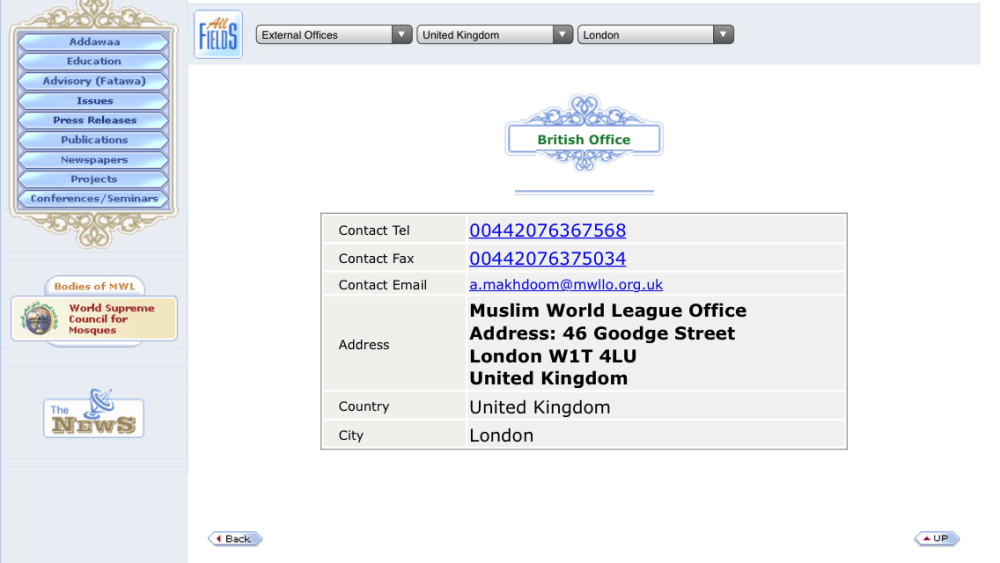Click the Back arrow button

click(235, 539)
